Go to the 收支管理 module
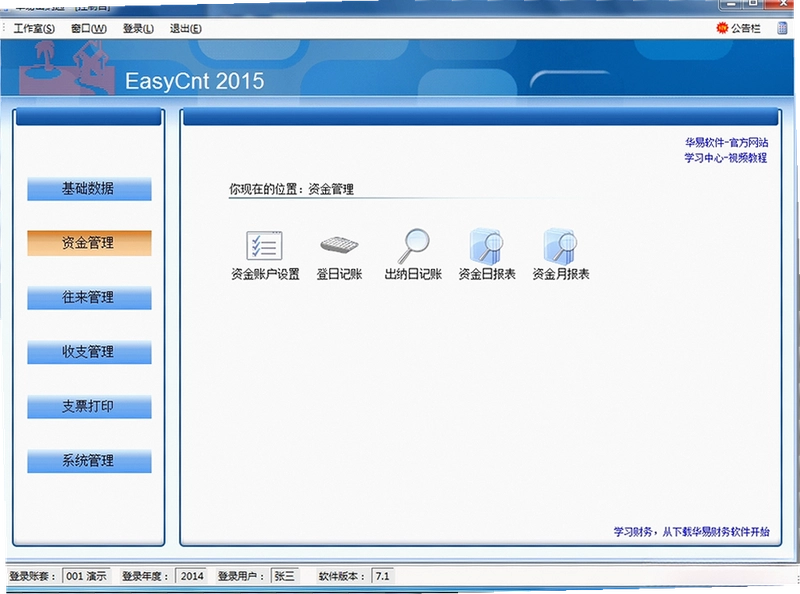 (89, 352)
